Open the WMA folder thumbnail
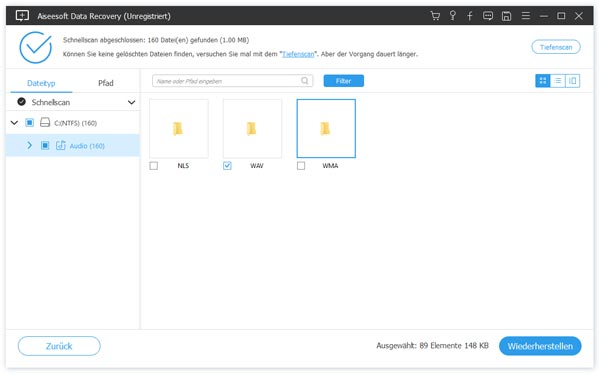The width and height of the screenshot is (600, 374). (x=326, y=129)
